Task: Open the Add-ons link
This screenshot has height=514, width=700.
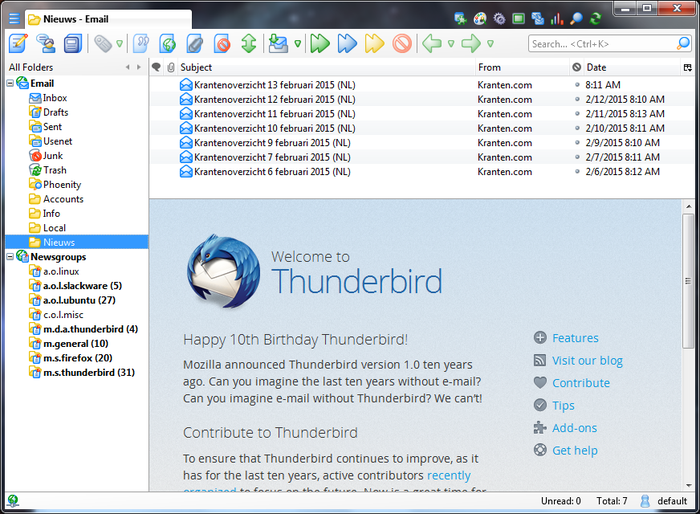Action: tap(575, 428)
